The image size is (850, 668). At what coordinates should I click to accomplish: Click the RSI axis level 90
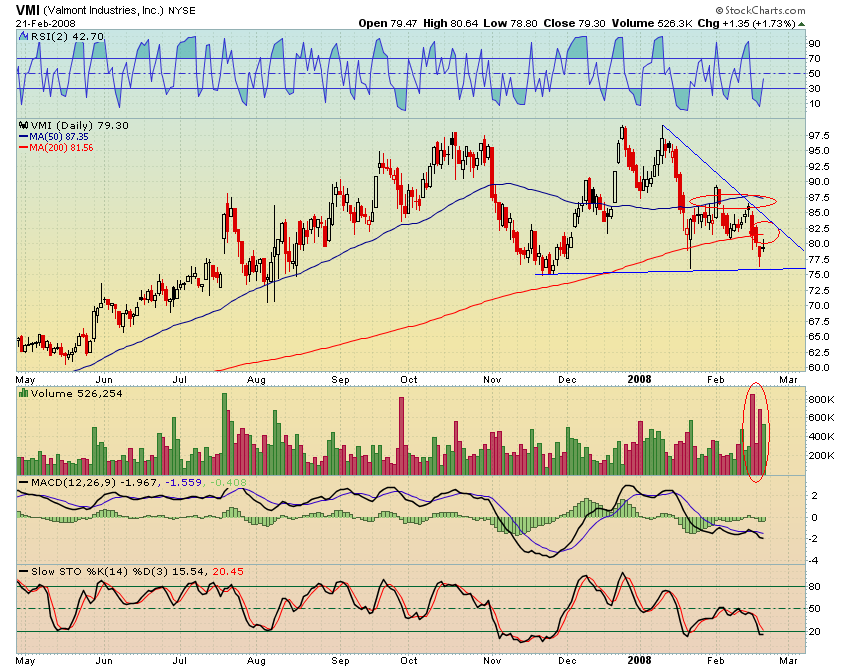(x=814, y=43)
